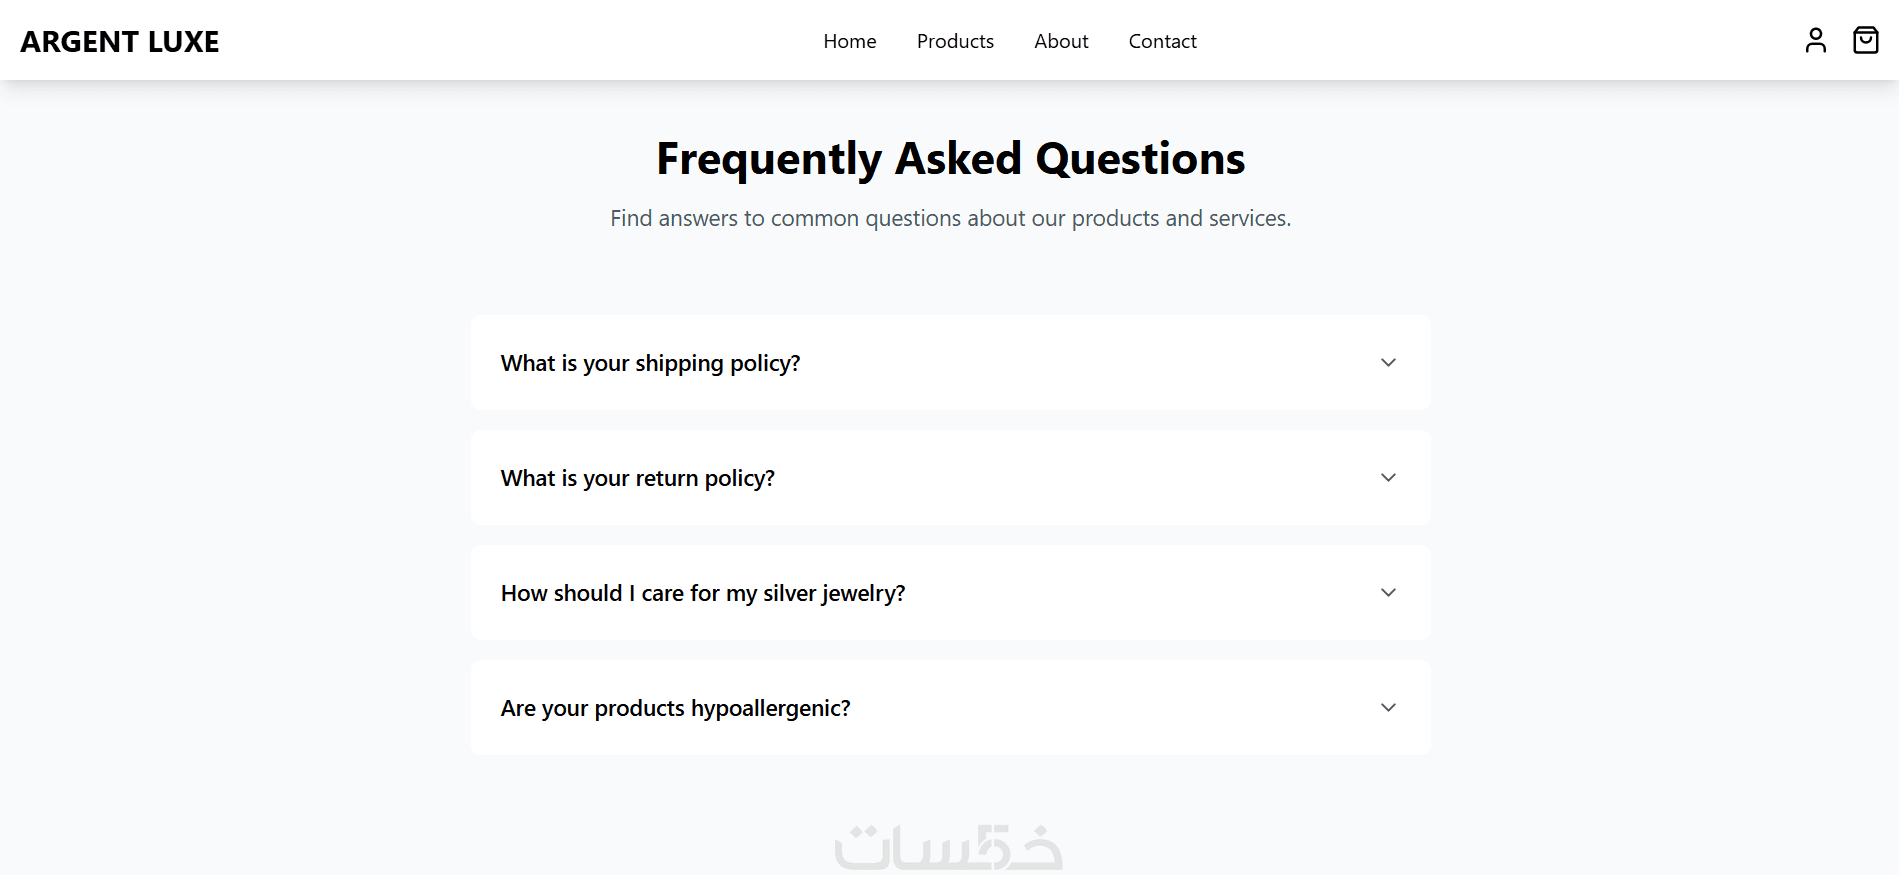Click "Are your products hypoallergenic?" question text
The height and width of the screenshot is (889, 1899).
click(675, 708)
